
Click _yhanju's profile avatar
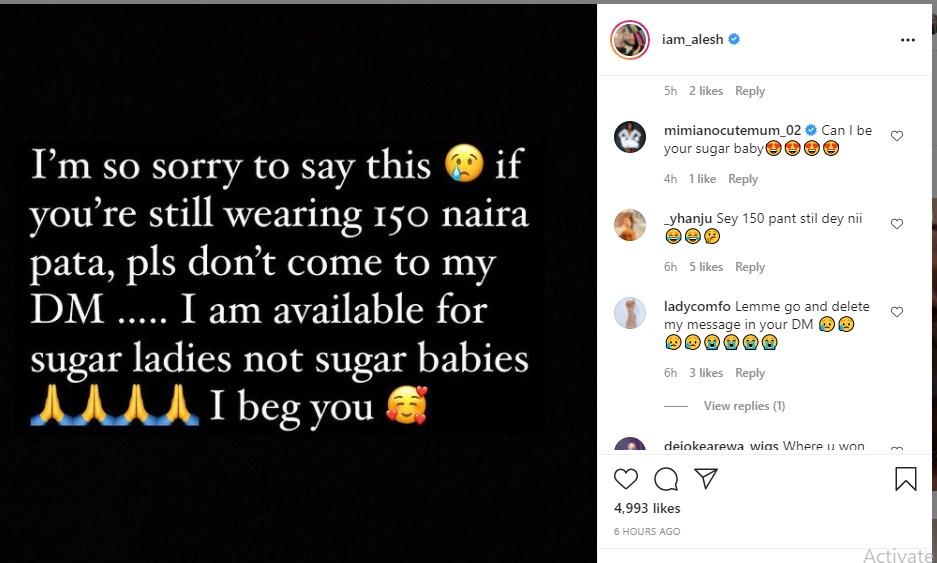pyautogui.click(x=630, y=225)
